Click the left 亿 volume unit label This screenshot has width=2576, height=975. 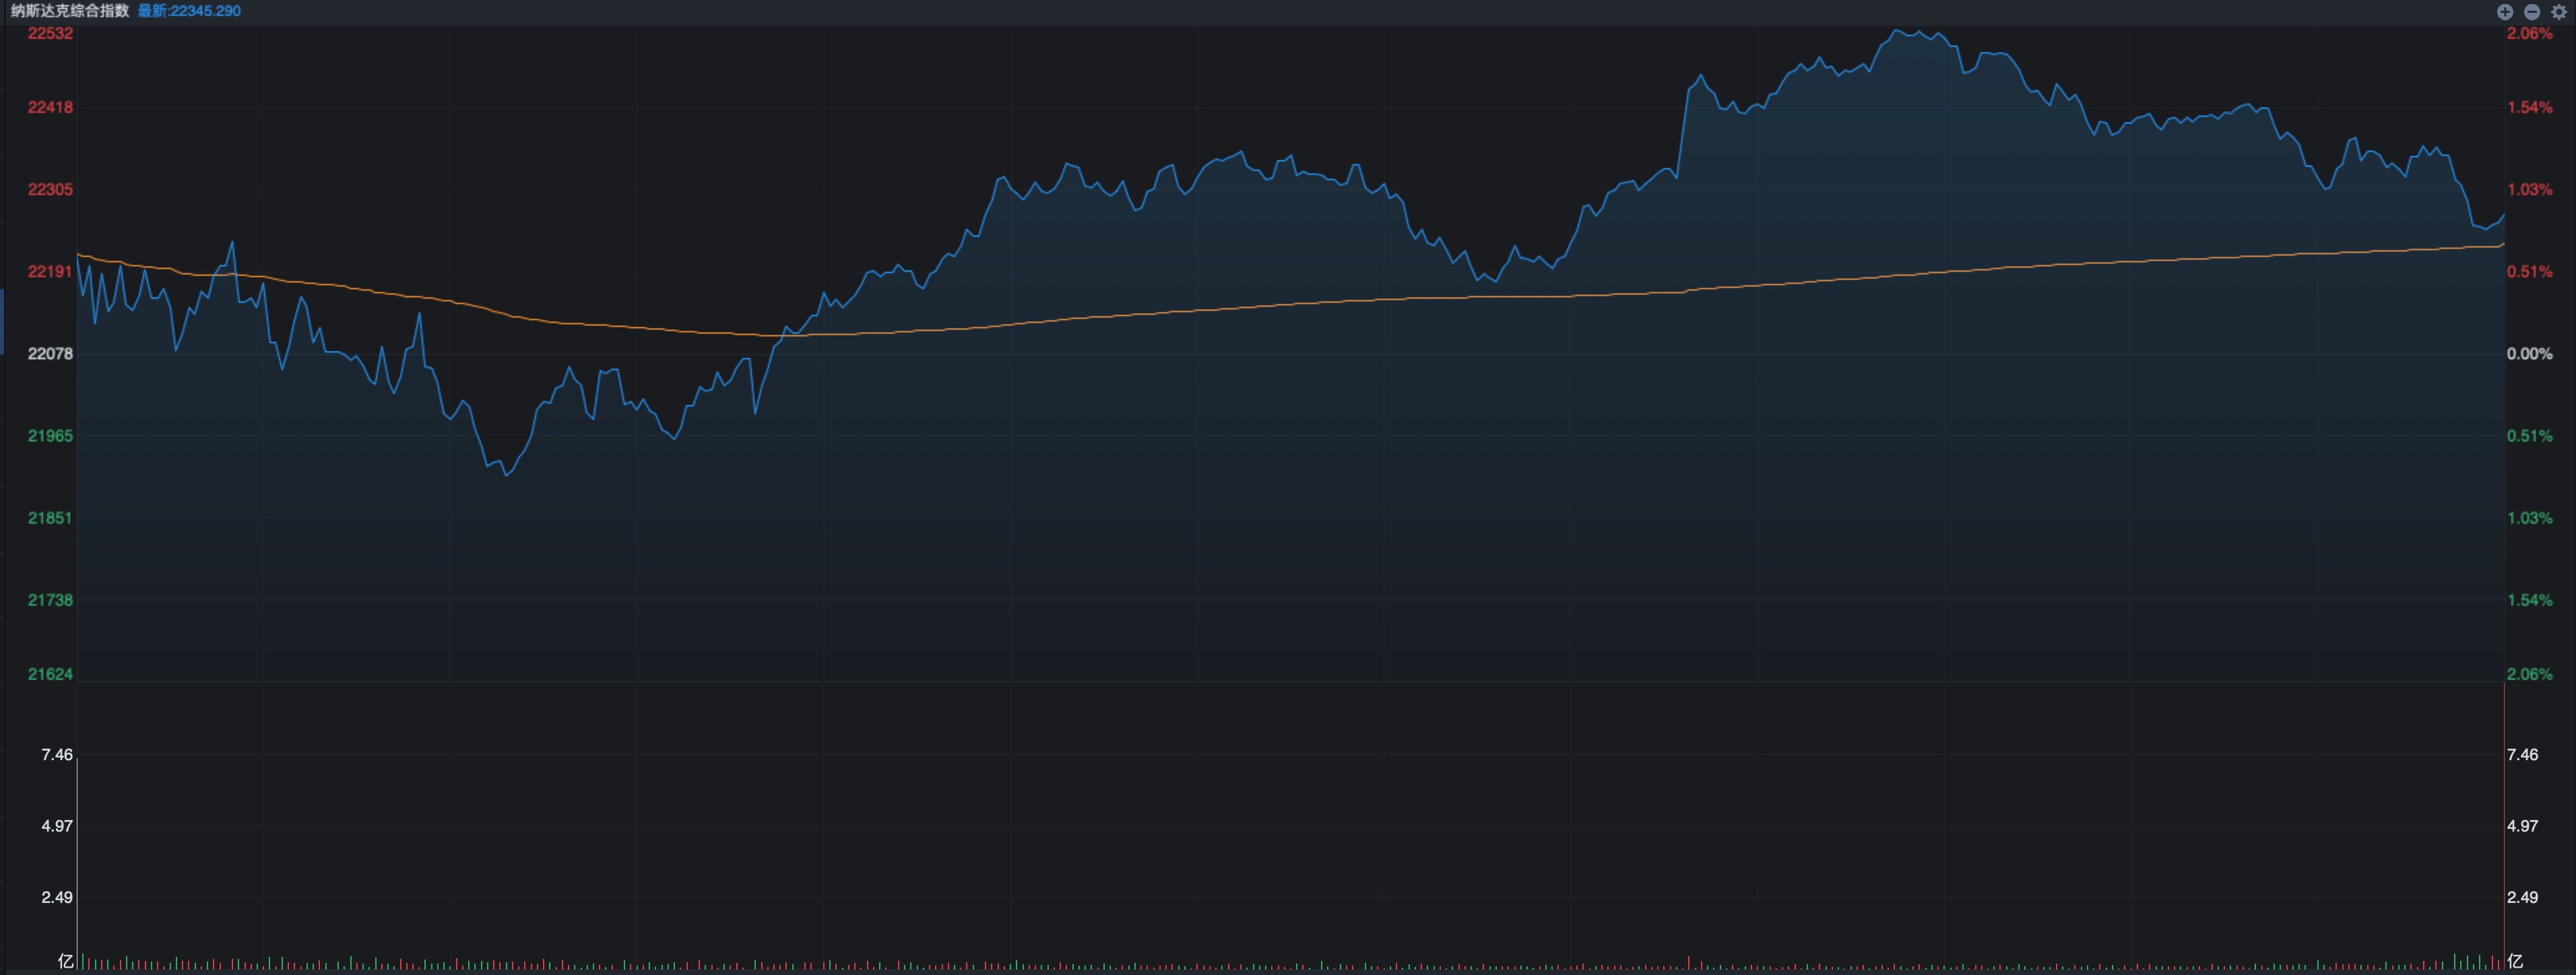[66, 961]
